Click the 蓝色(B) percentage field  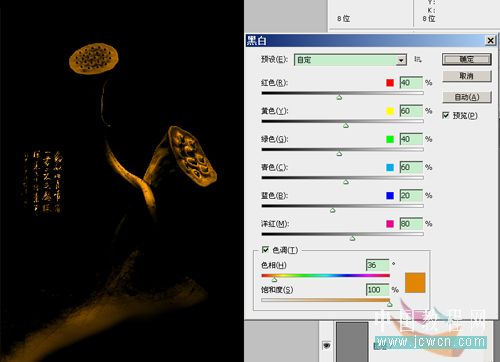(411, 195)
